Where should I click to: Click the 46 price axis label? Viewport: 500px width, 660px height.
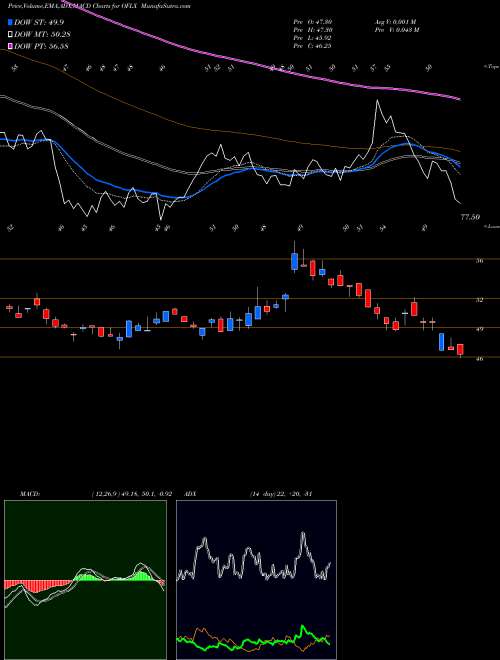pyautogui.click(x=480, y=359)
